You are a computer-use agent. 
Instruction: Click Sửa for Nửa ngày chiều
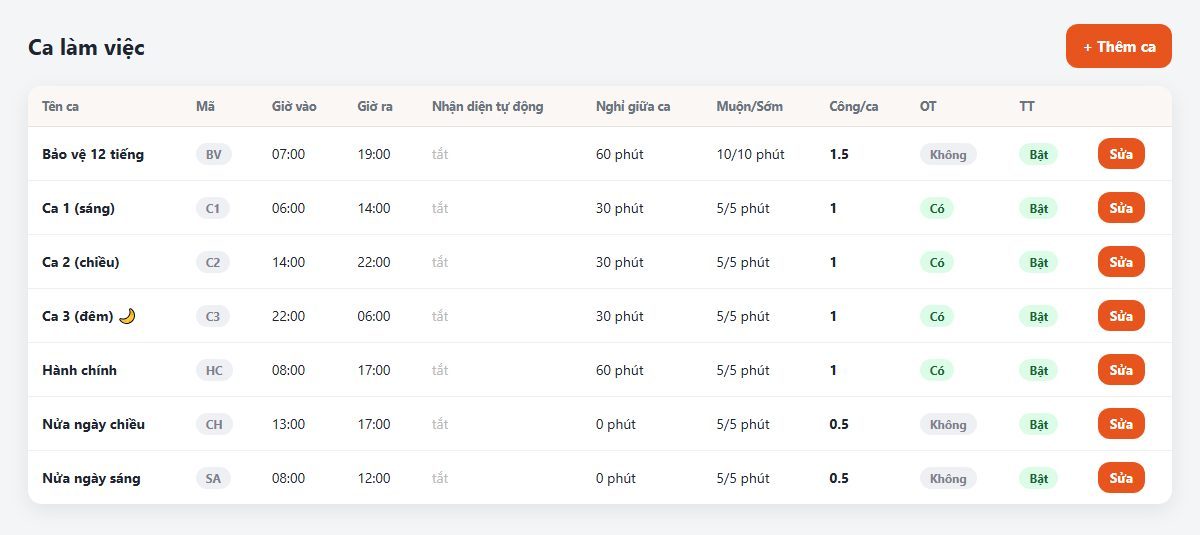pyautogui.click(x=1121, y=424)
